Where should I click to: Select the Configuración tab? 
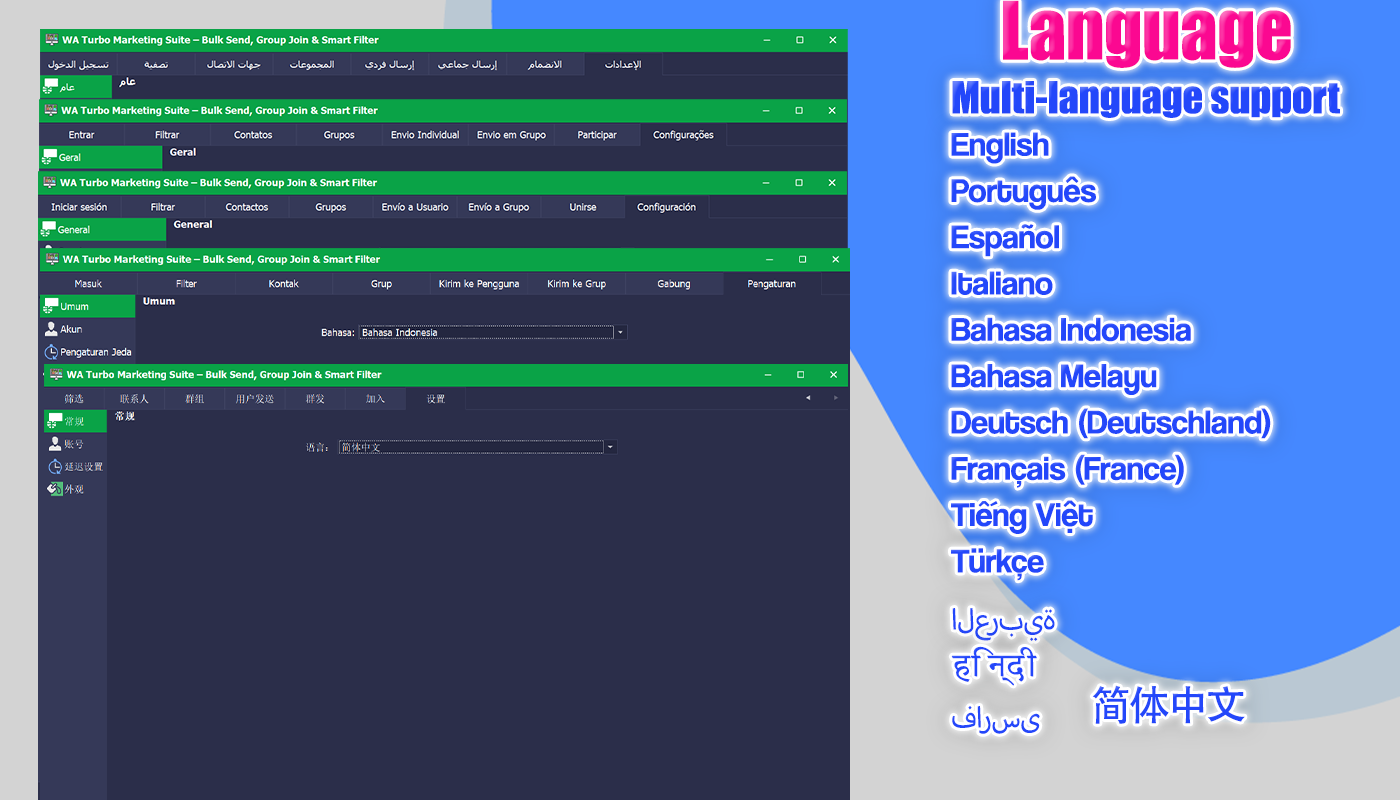[x=667, y=207]
